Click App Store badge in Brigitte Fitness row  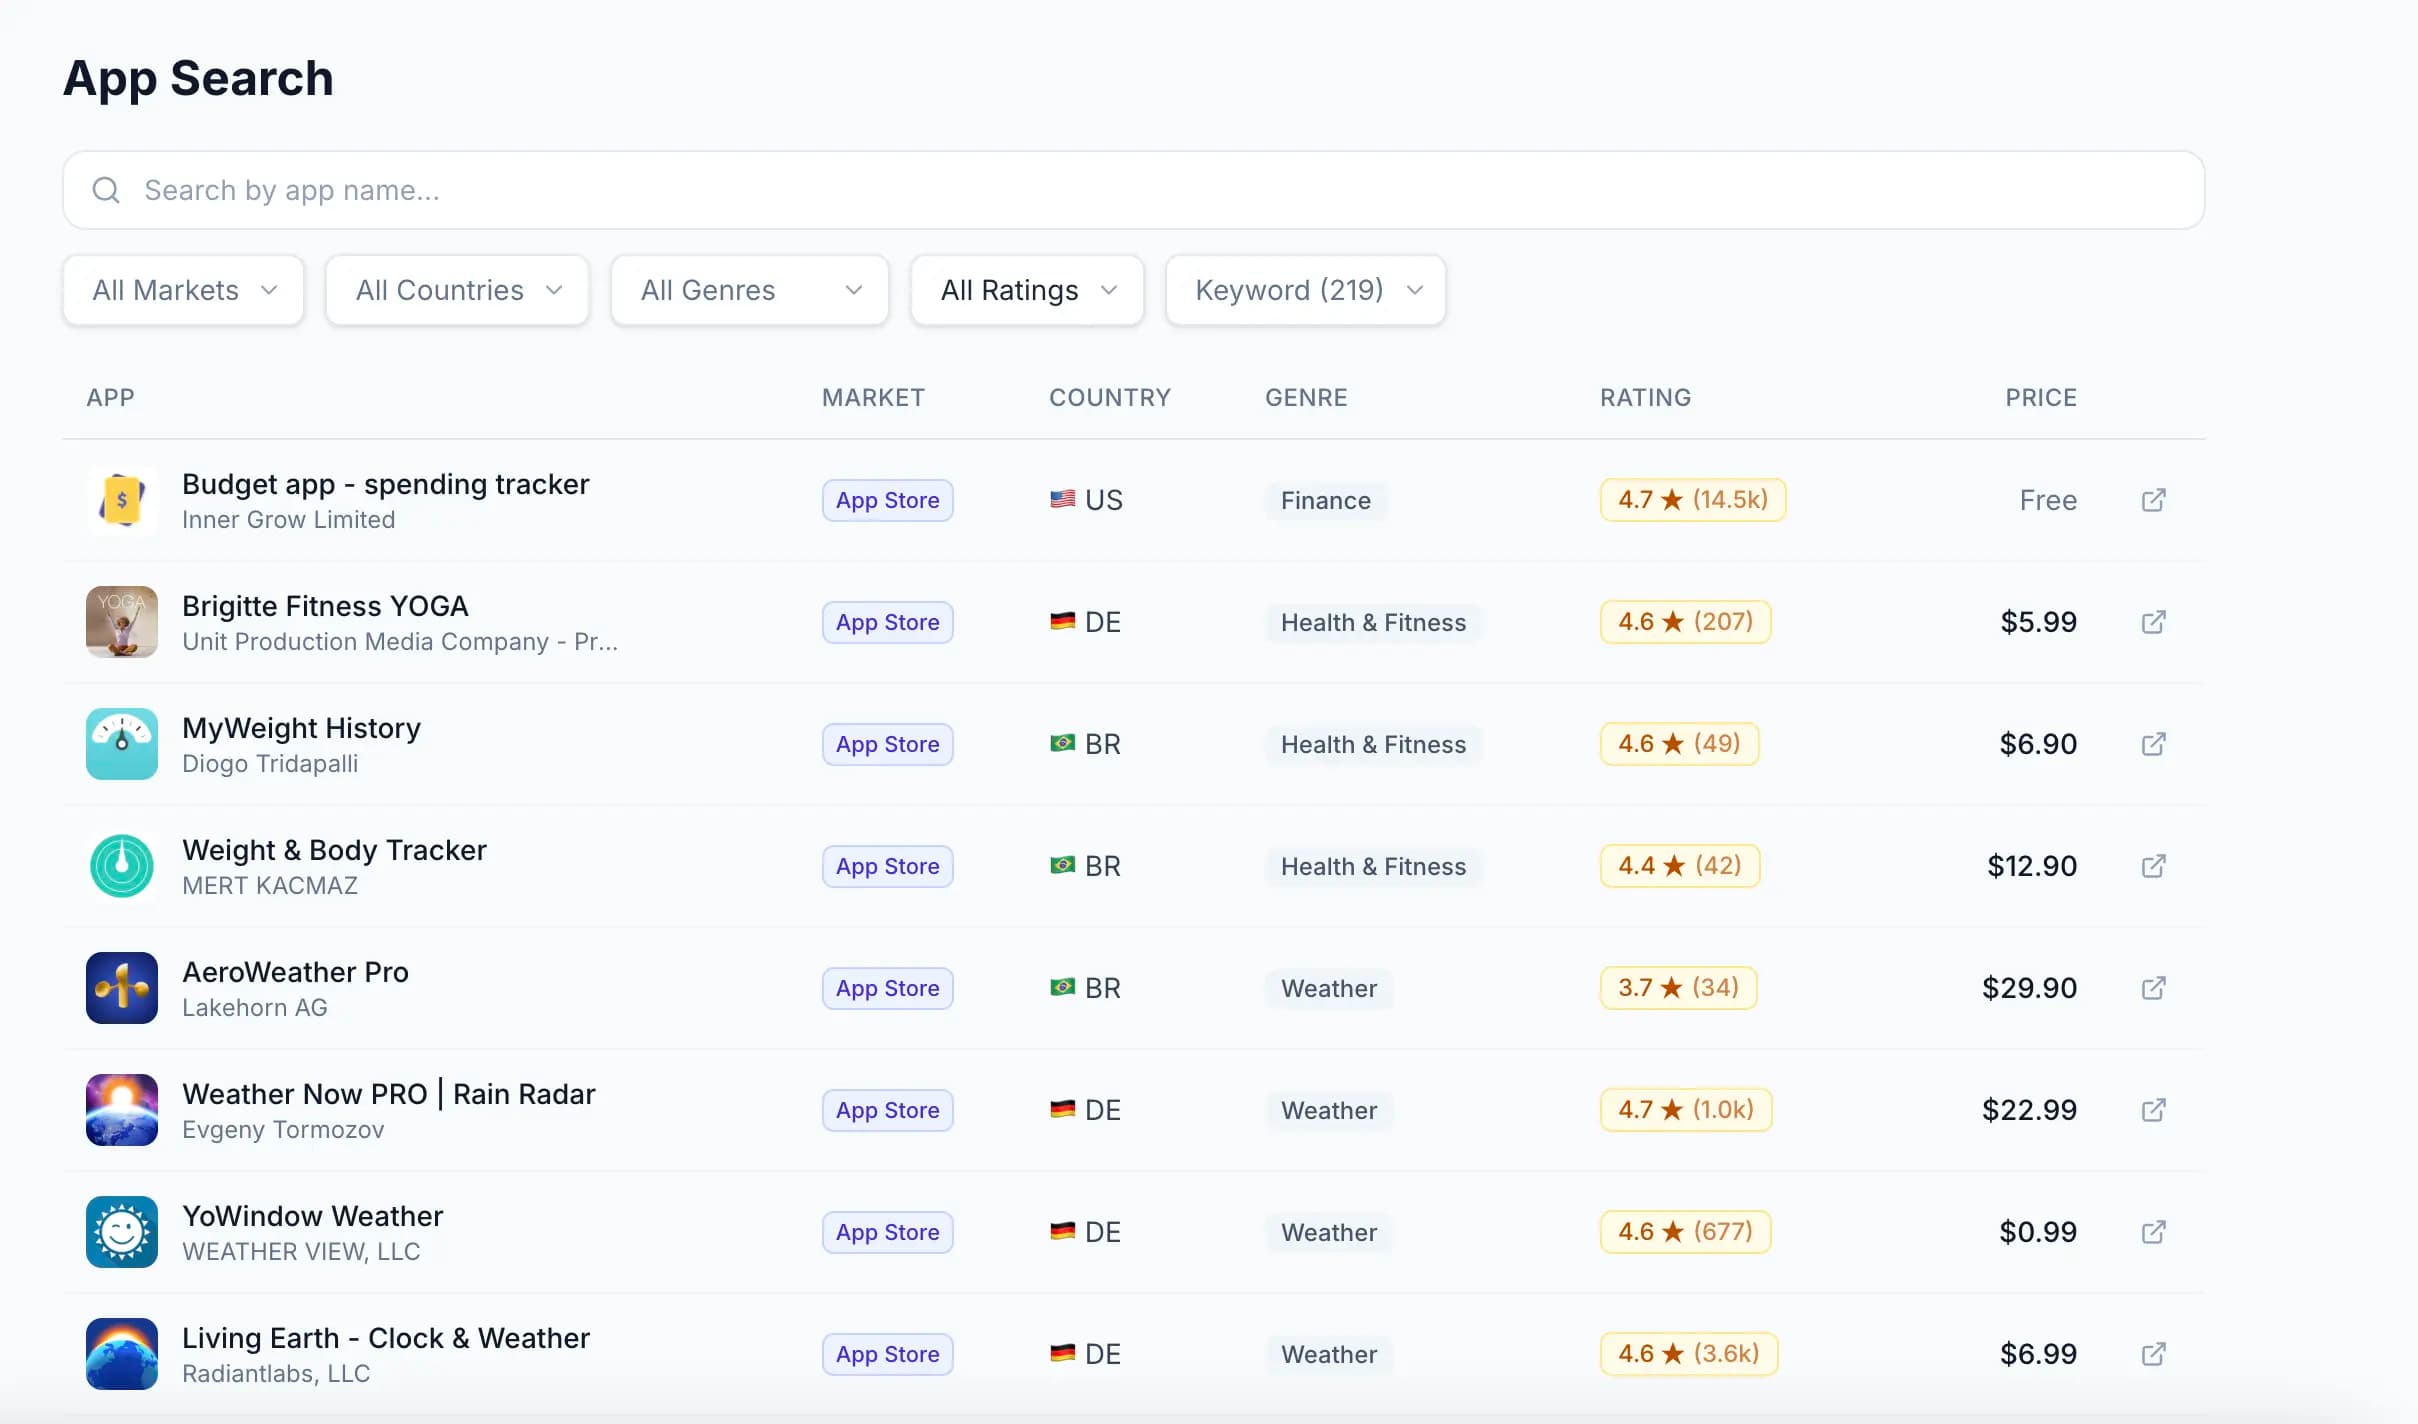(888, 622)
